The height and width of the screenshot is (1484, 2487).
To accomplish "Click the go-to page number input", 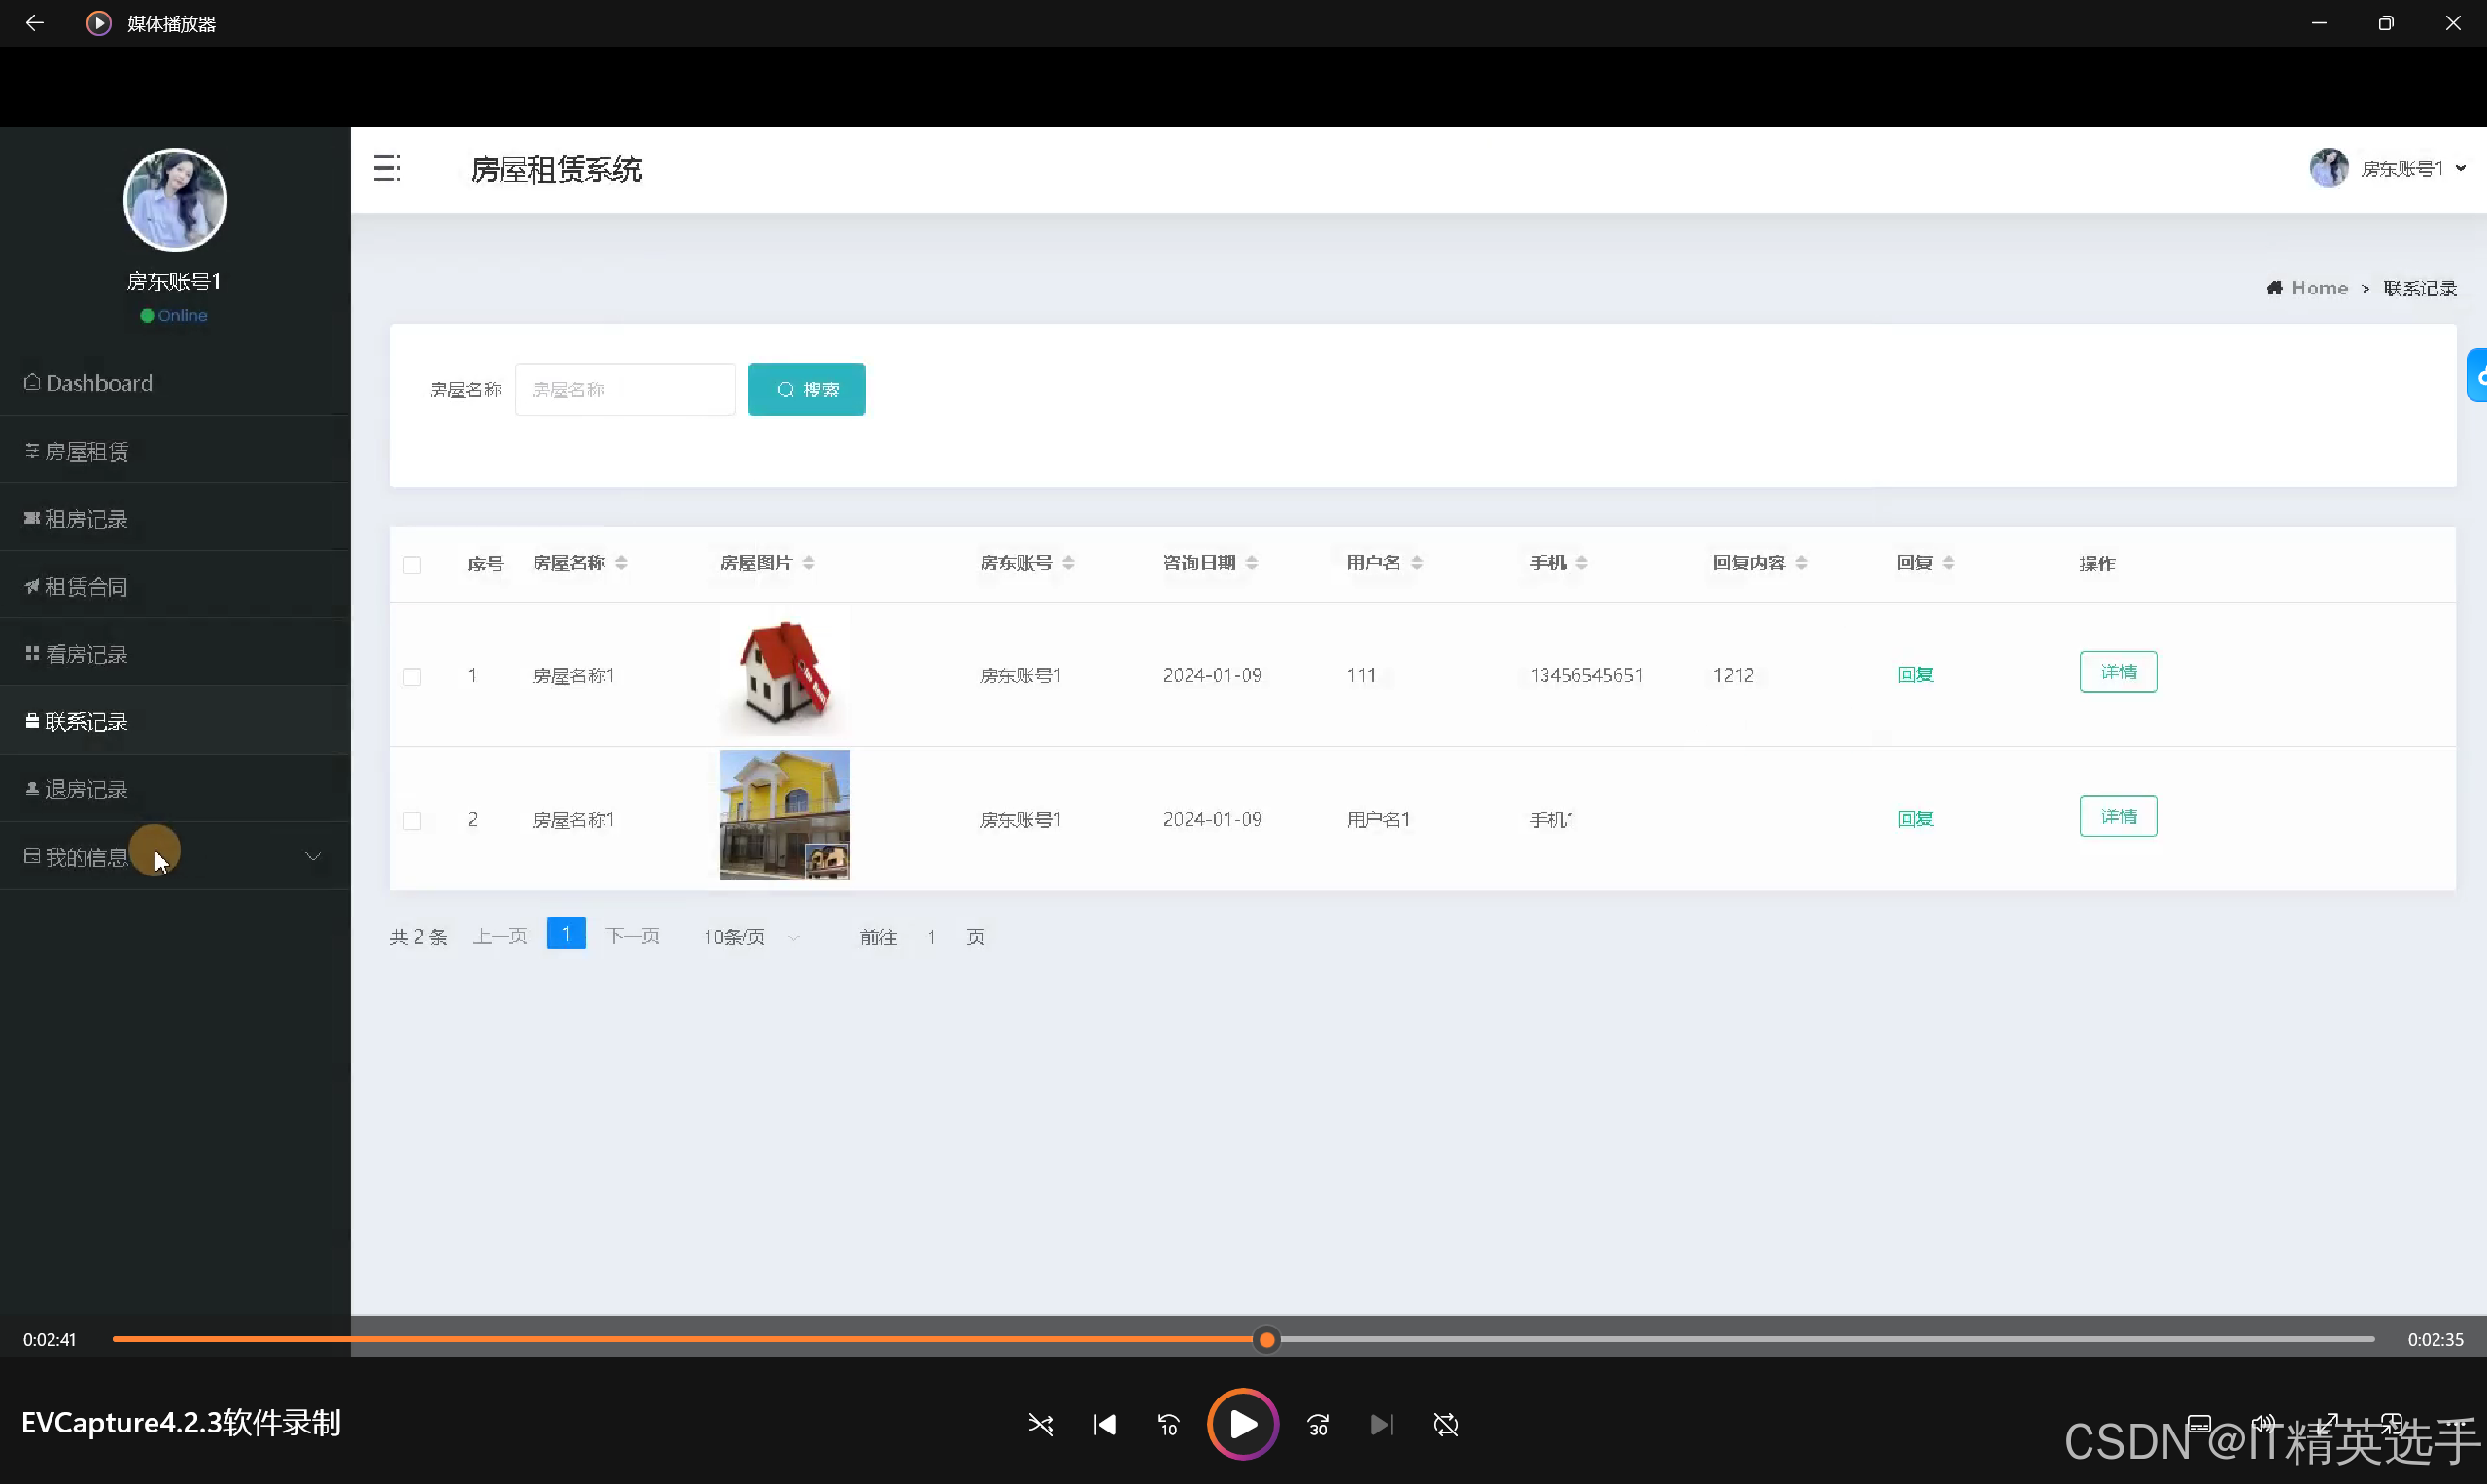I will click(x=932, y=937).
